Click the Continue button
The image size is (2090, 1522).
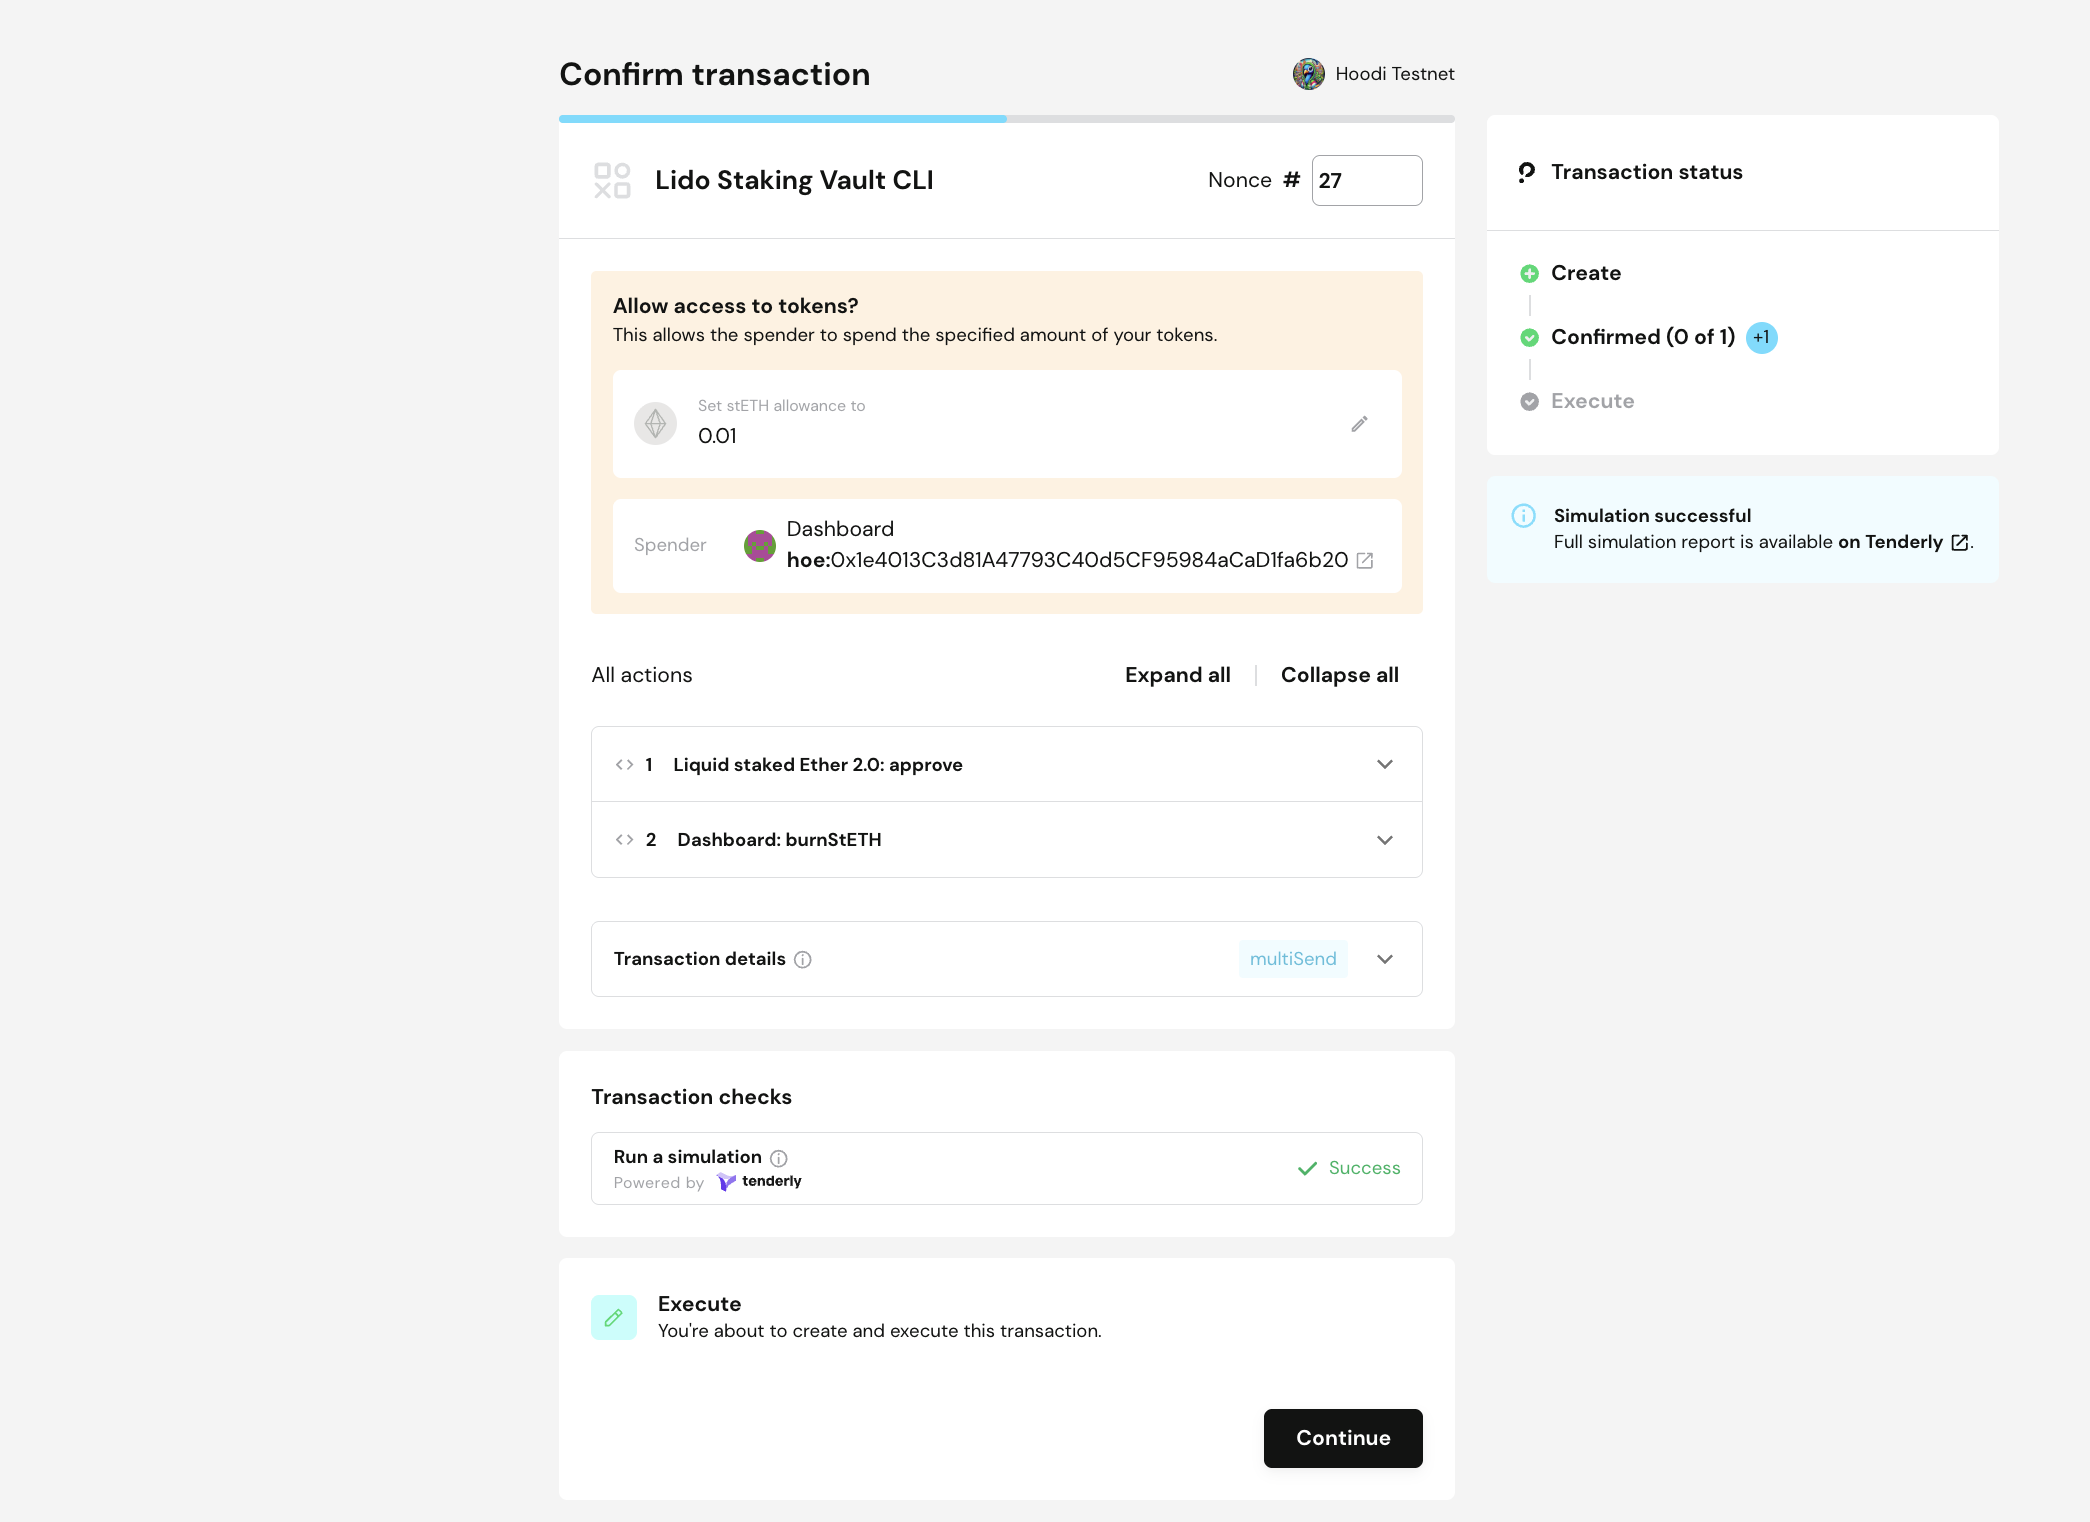click(x=1342, y=1438)
